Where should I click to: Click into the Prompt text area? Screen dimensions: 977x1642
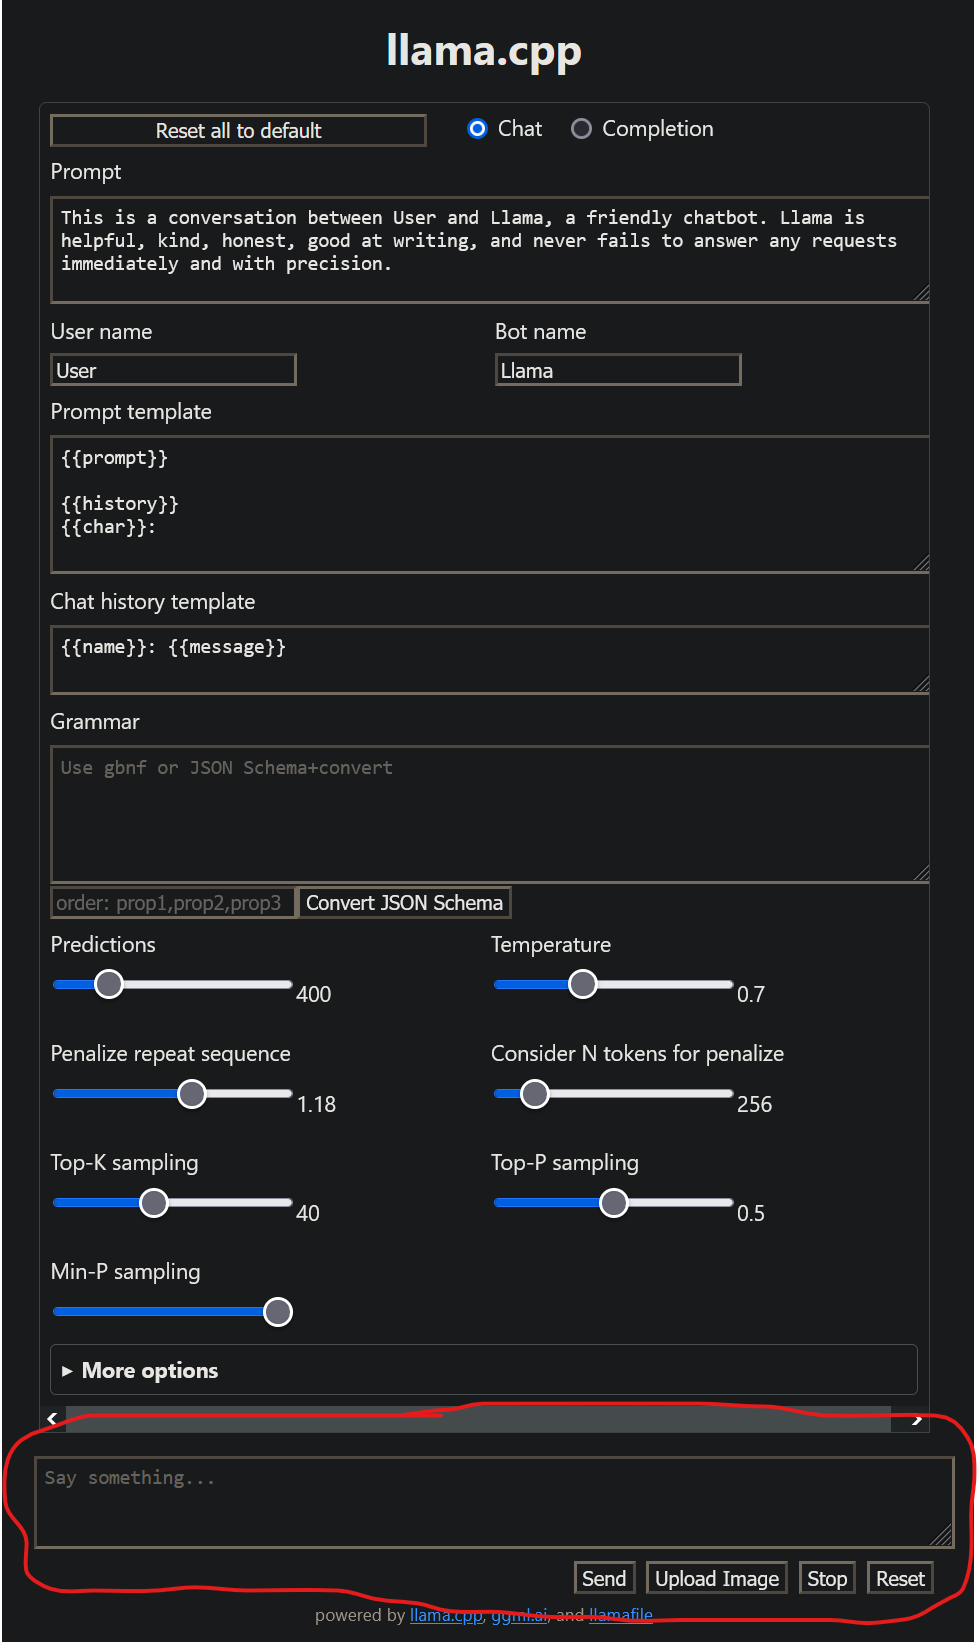[x=490, y=250]
